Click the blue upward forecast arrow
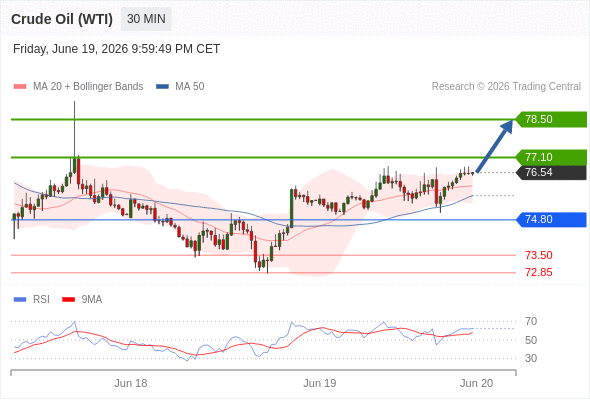 tap(494, 146)
